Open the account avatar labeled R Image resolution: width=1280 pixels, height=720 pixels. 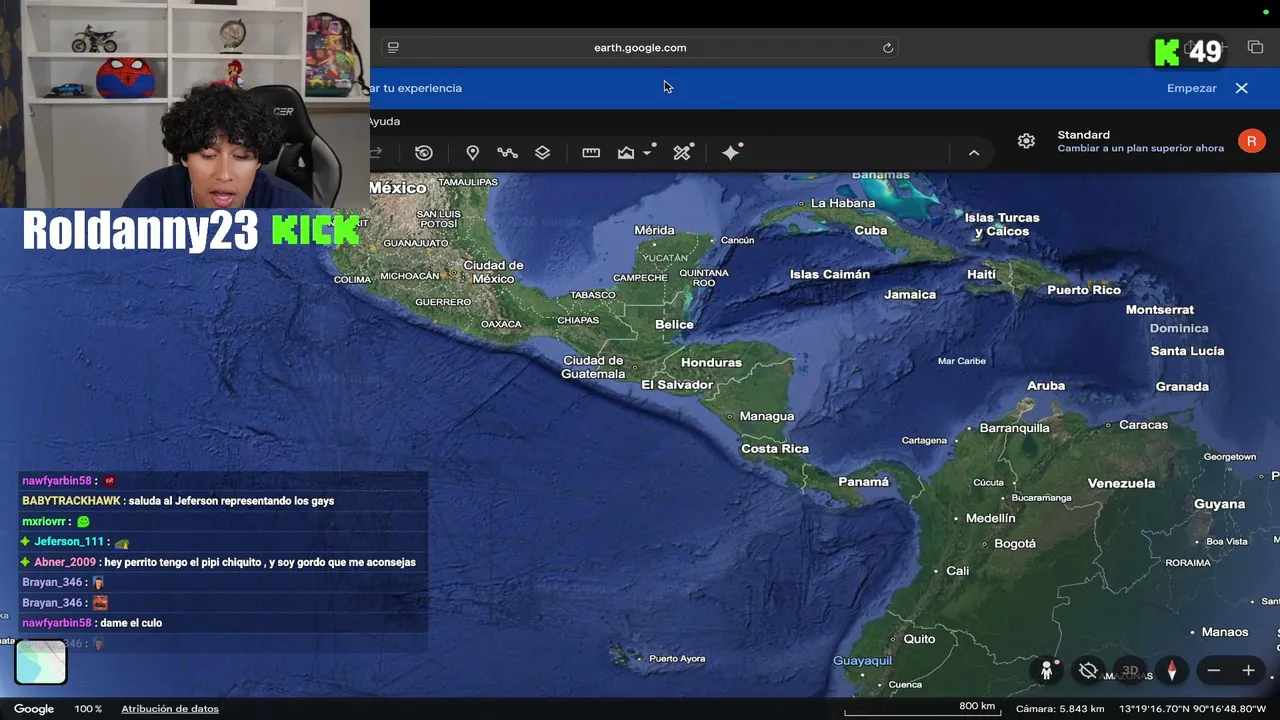(1251, 141)
